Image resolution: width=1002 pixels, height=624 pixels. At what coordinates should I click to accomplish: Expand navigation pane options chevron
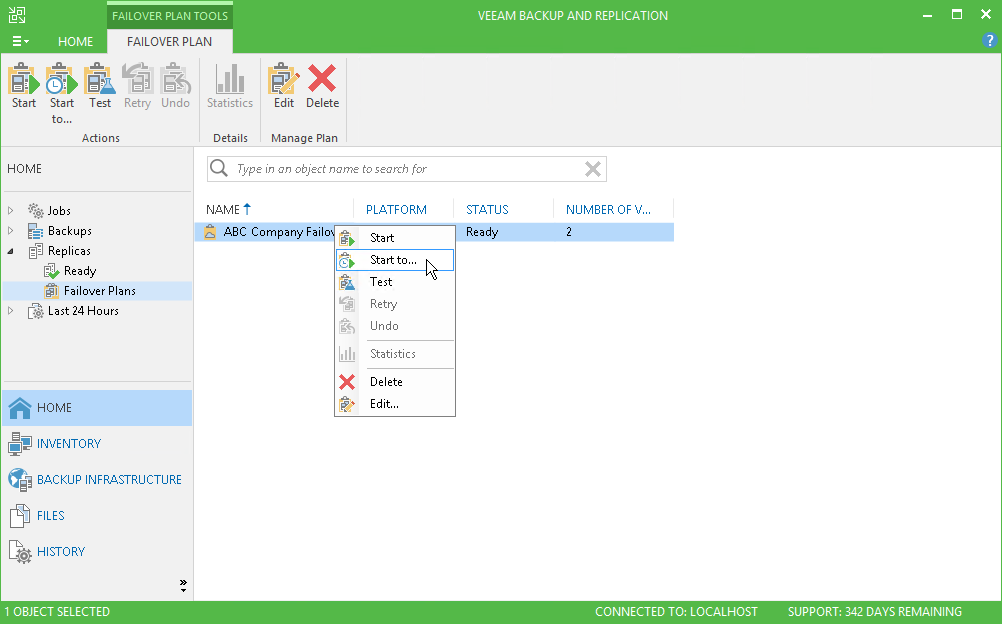pyautogui.click(x=183, y=585)
